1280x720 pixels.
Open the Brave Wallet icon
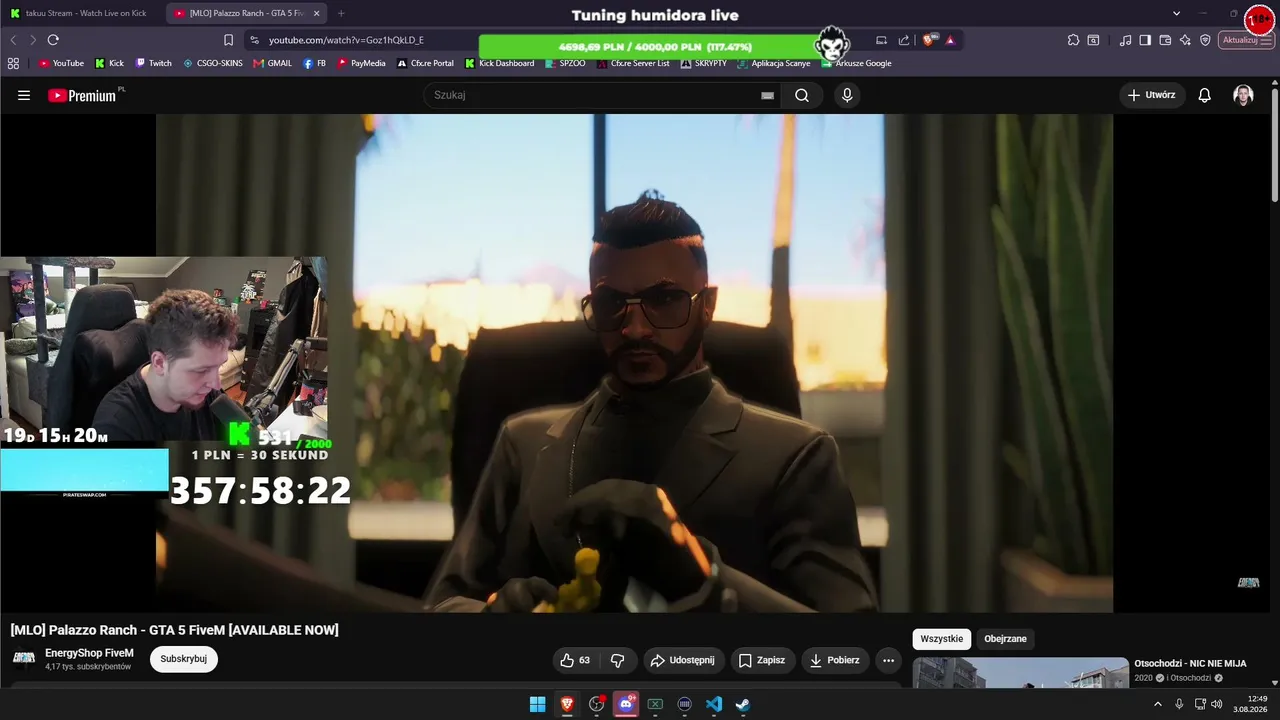1165,40
